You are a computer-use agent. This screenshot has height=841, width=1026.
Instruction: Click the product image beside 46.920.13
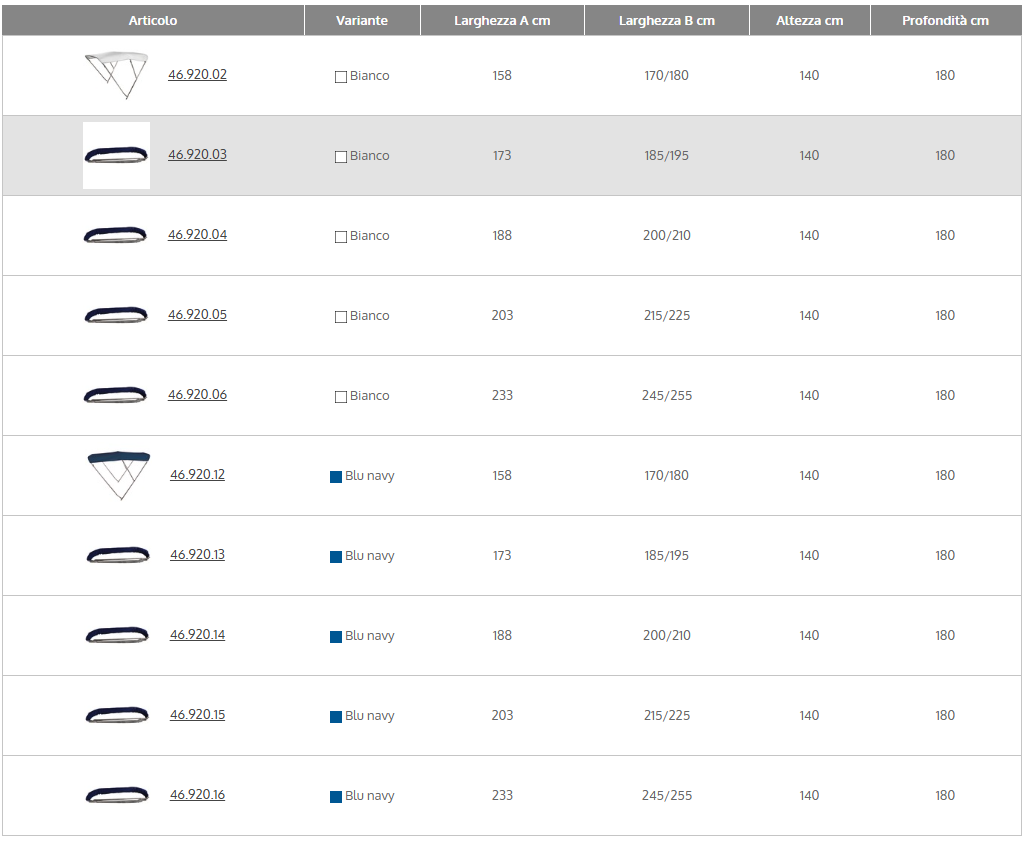point(117,555)
